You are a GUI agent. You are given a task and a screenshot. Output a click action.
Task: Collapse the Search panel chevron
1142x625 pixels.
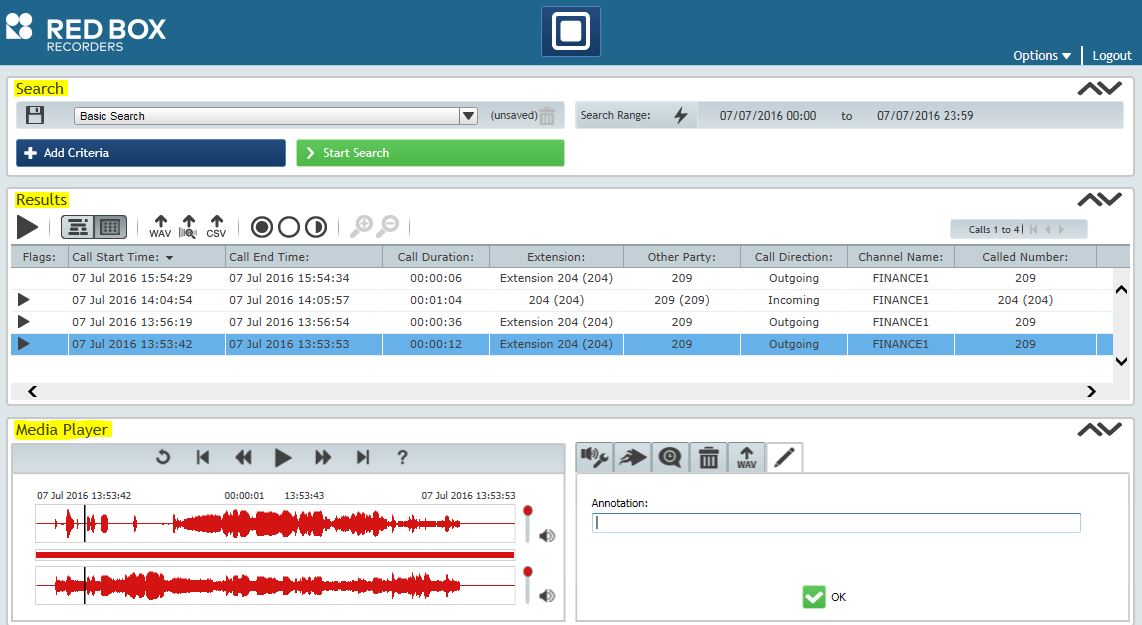(1101, 87)
